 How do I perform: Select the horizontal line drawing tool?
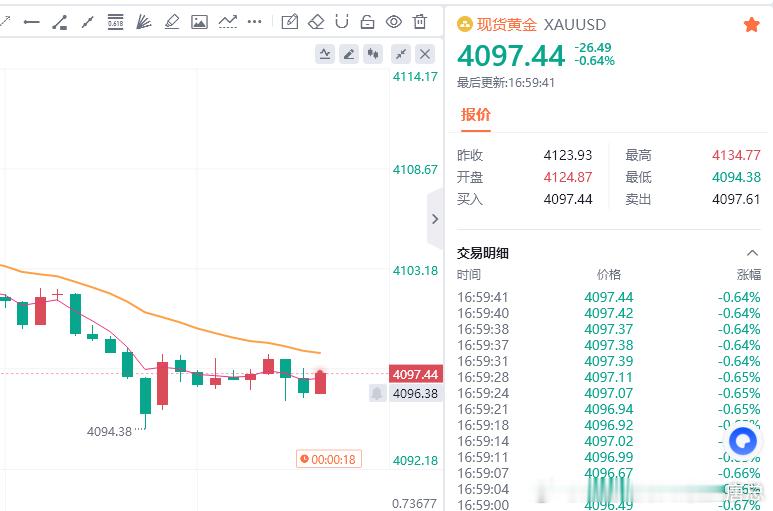click(x=32, y=22)
